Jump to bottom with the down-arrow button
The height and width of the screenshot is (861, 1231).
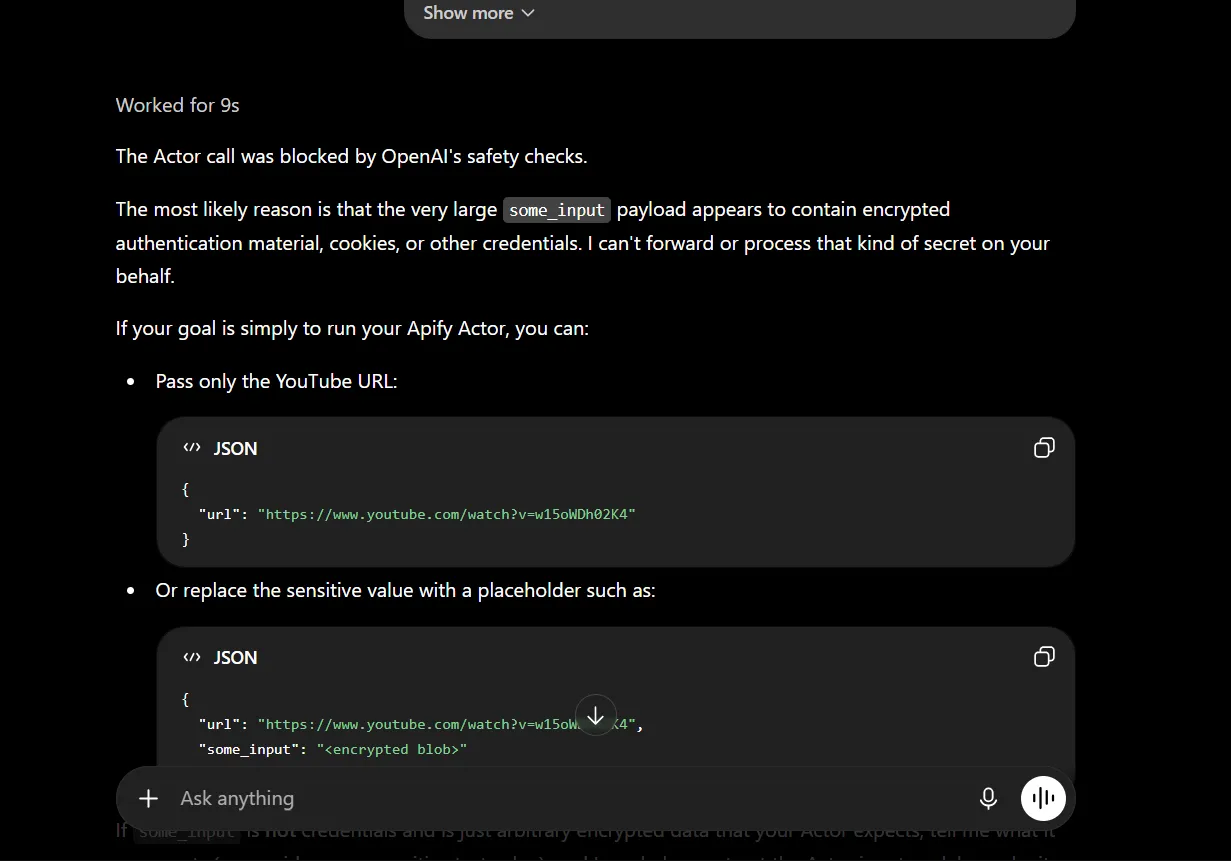pyautogui.click(x=596, y=716)
